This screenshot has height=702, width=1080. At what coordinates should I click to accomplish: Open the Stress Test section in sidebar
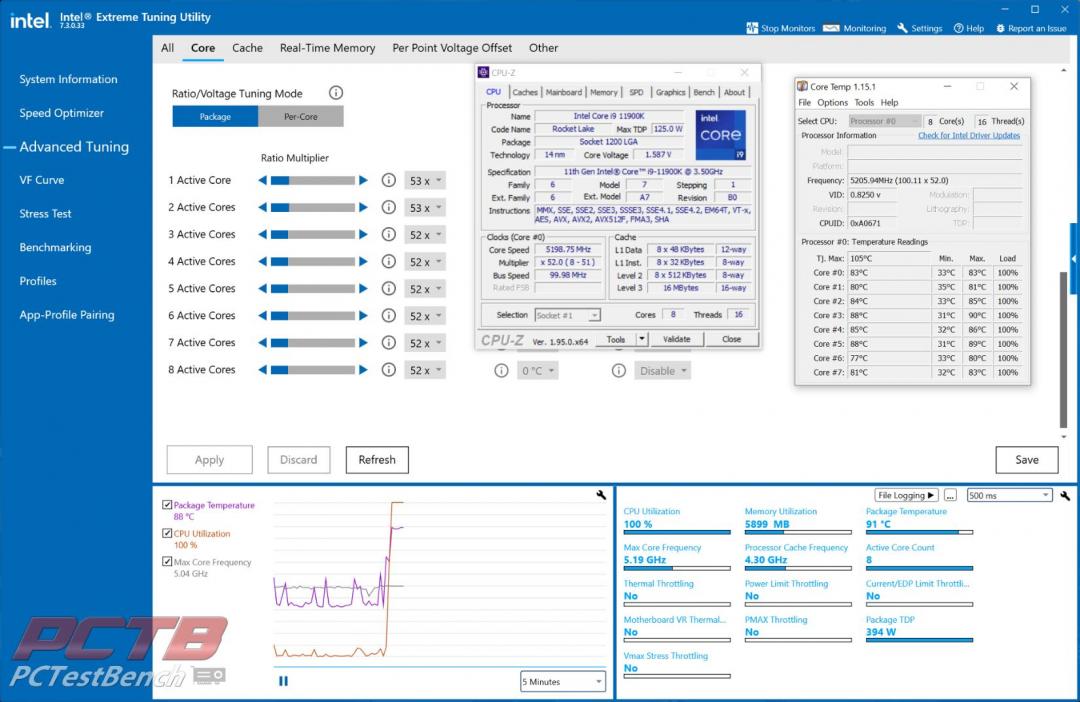45,214
